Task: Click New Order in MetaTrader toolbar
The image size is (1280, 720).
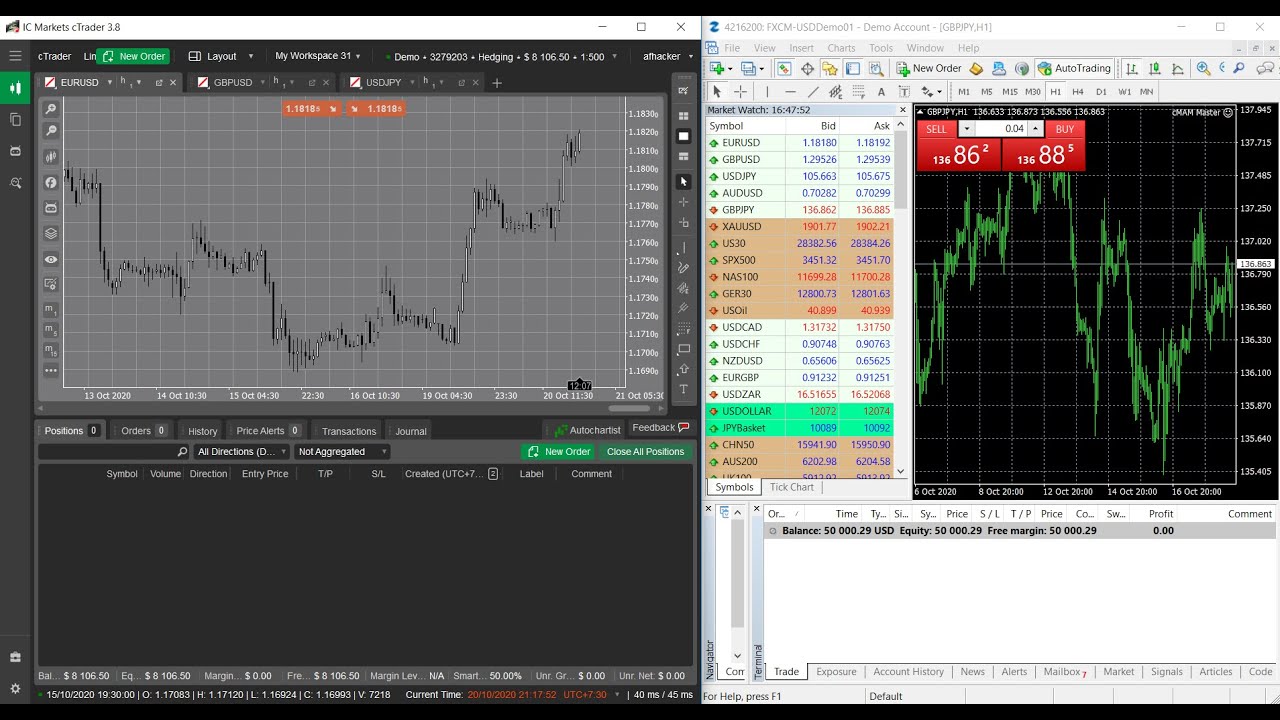Action: (x=928, y=68)
